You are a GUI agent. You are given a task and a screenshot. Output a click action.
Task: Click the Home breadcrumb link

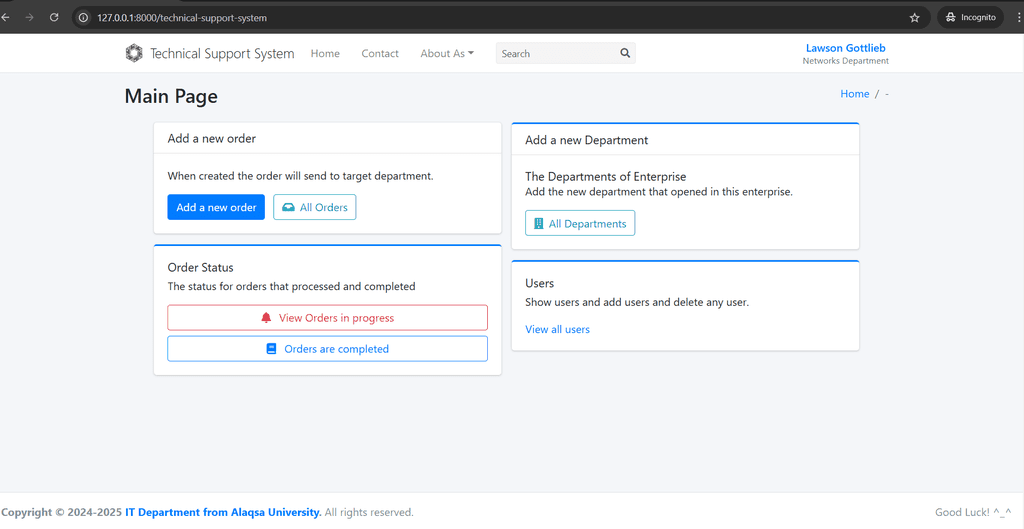[854, 94]
